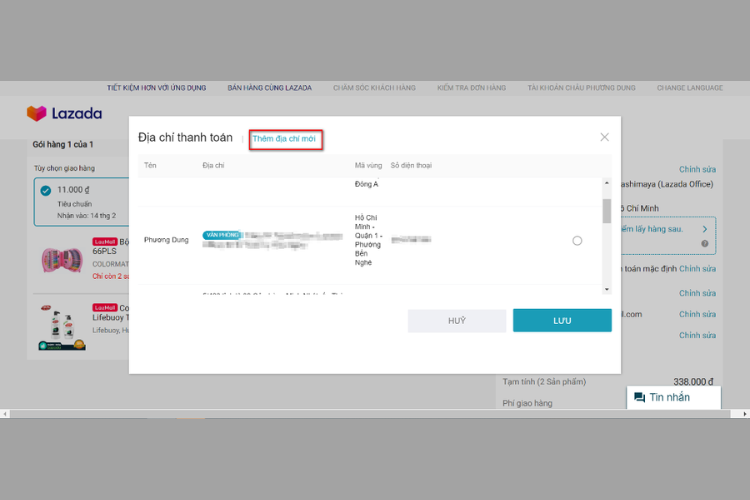The image size is (750, 500).
Task: Click the Hồ Chí Minh Quận 1 region cell
Action: pos(368,240)
